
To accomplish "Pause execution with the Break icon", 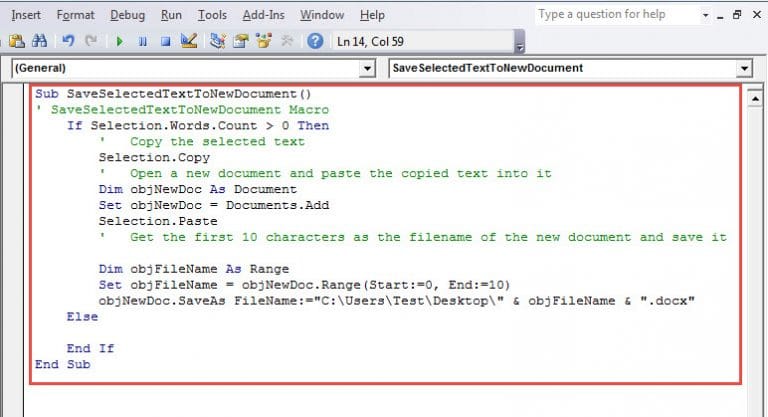I will [x=143, y=41].
